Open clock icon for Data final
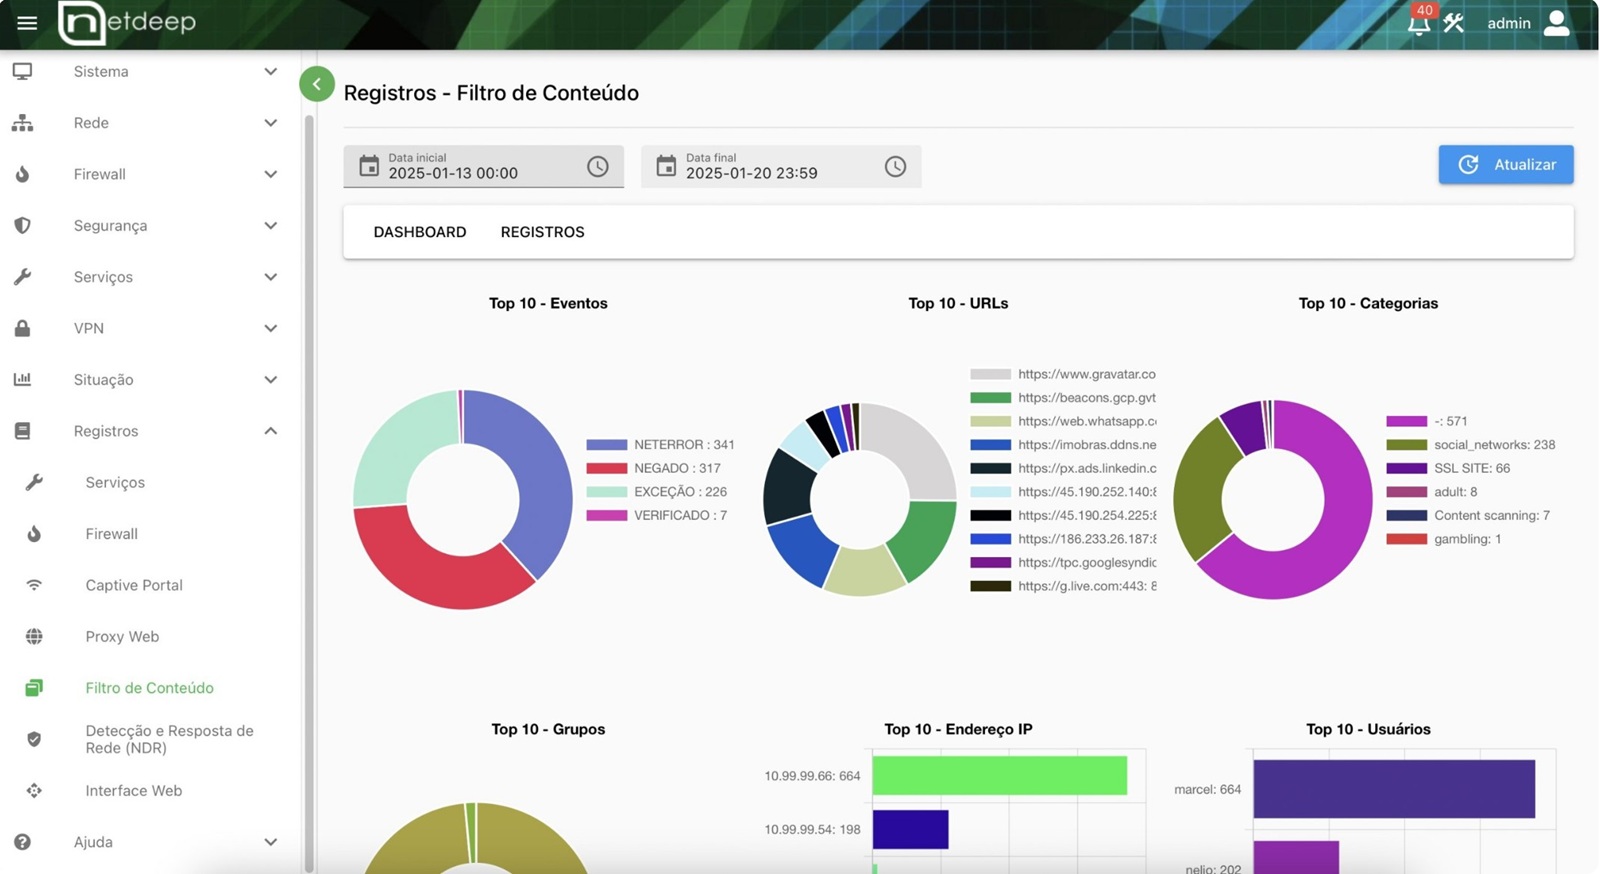 click(x=895, y=166)
